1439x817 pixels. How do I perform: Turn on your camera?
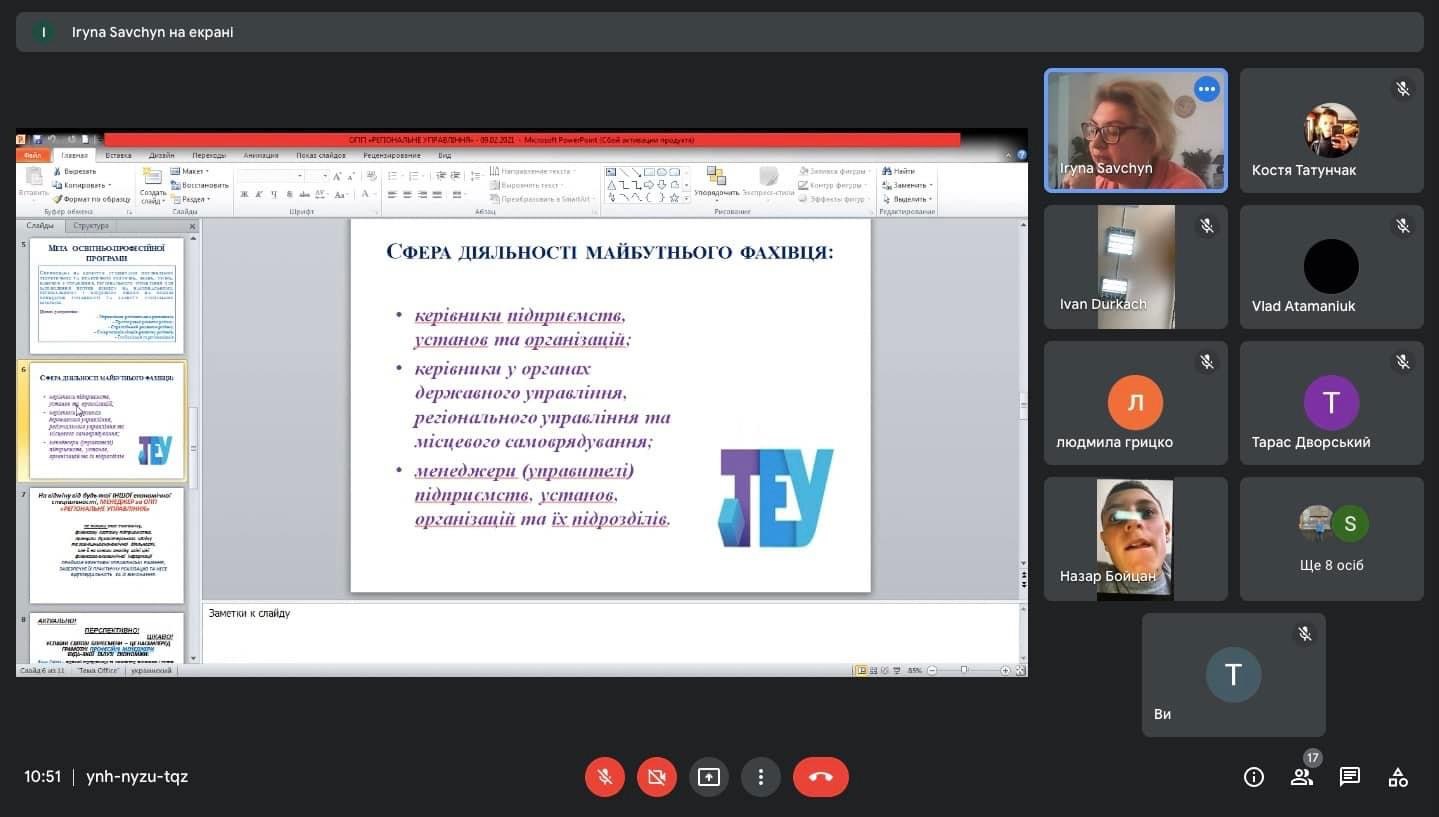click(656, 777)
